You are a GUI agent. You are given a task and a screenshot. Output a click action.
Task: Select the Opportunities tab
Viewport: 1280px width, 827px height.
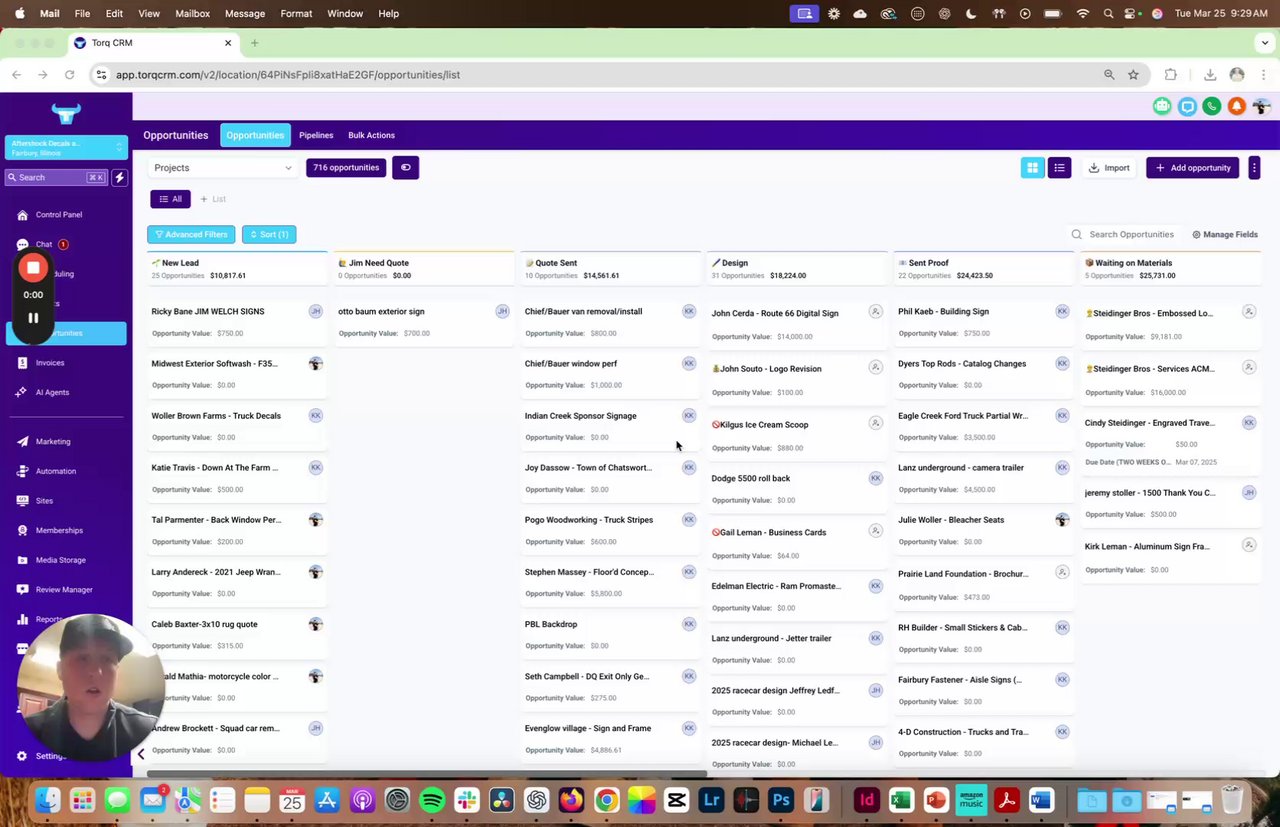(x=255, y=135)
